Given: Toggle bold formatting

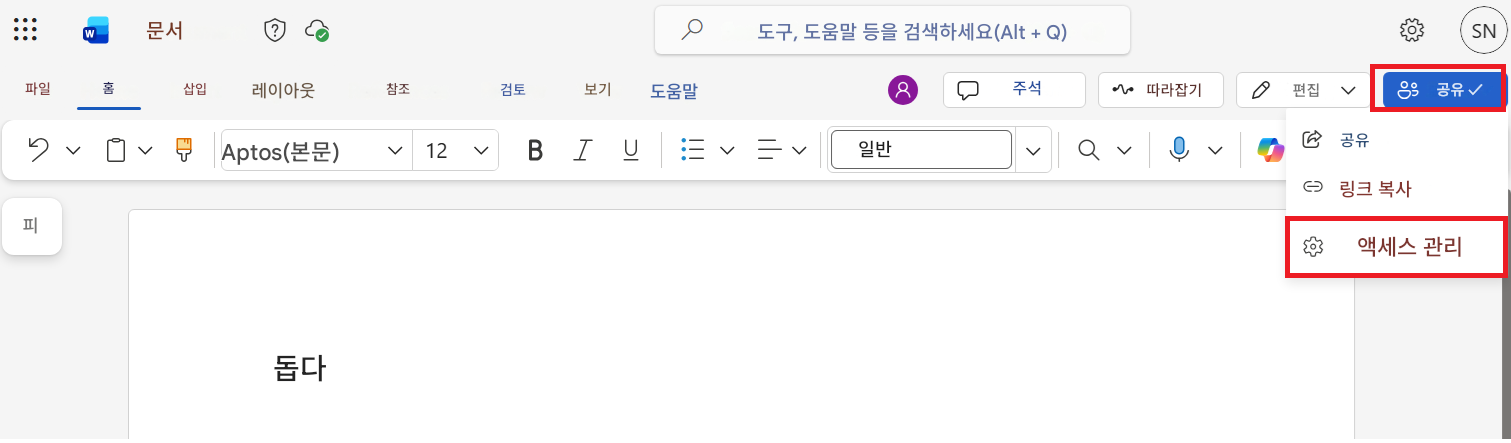Looking at the screenshot, I should 535,150.
